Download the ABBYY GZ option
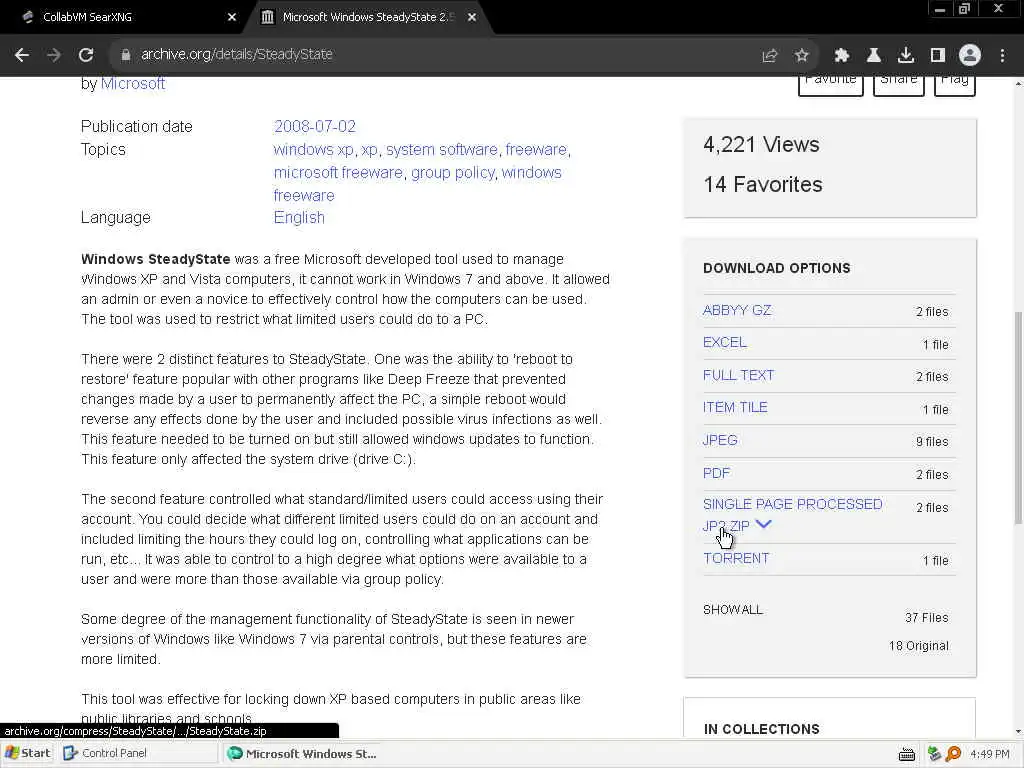 [737, 310]
